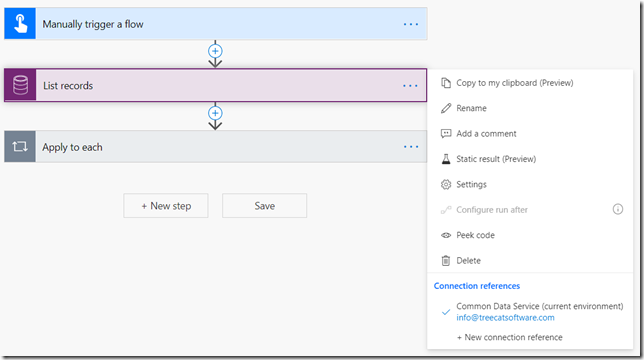
Task: Click the Manually trigger a flow hand icon
Action: tap(20, 24)
